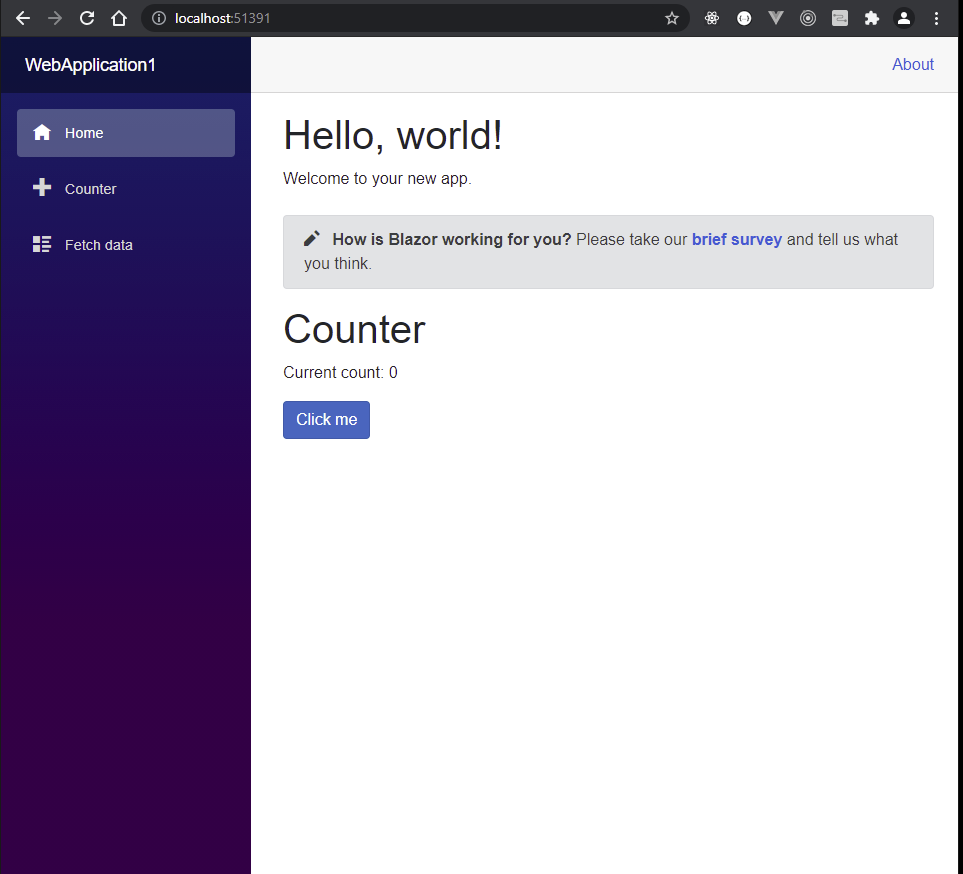Open the React Developer Tools extension icon
This screenshot has height=874, width=963.
712,18
